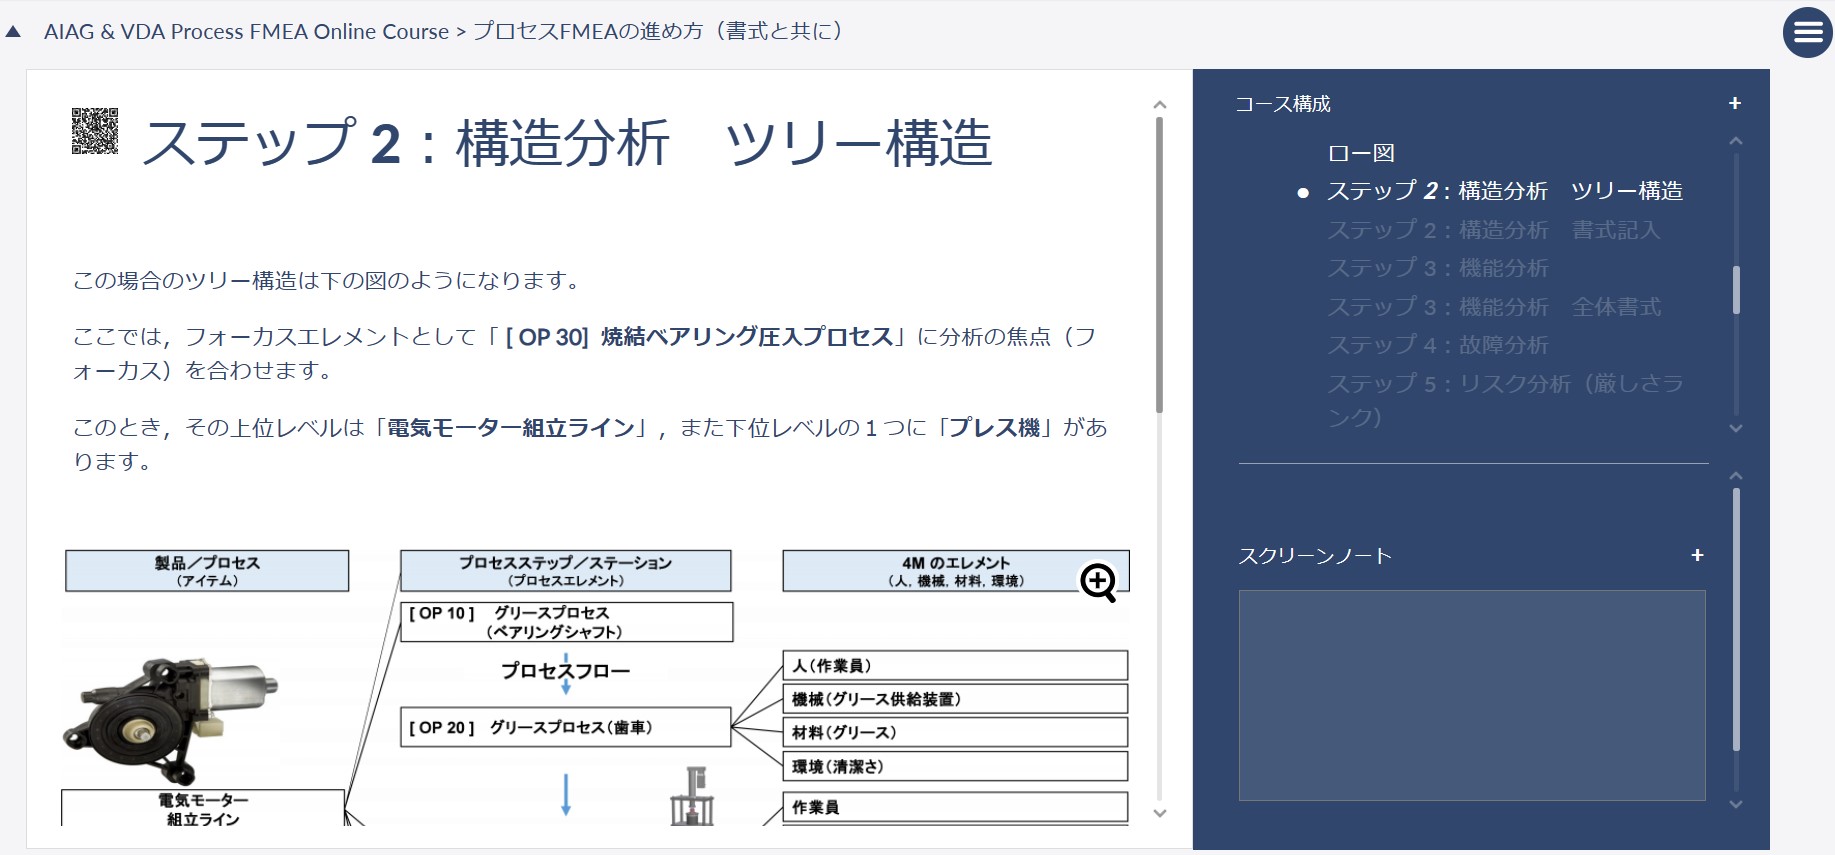Expand the コース構成 section plus icon

click(1735, 103)
